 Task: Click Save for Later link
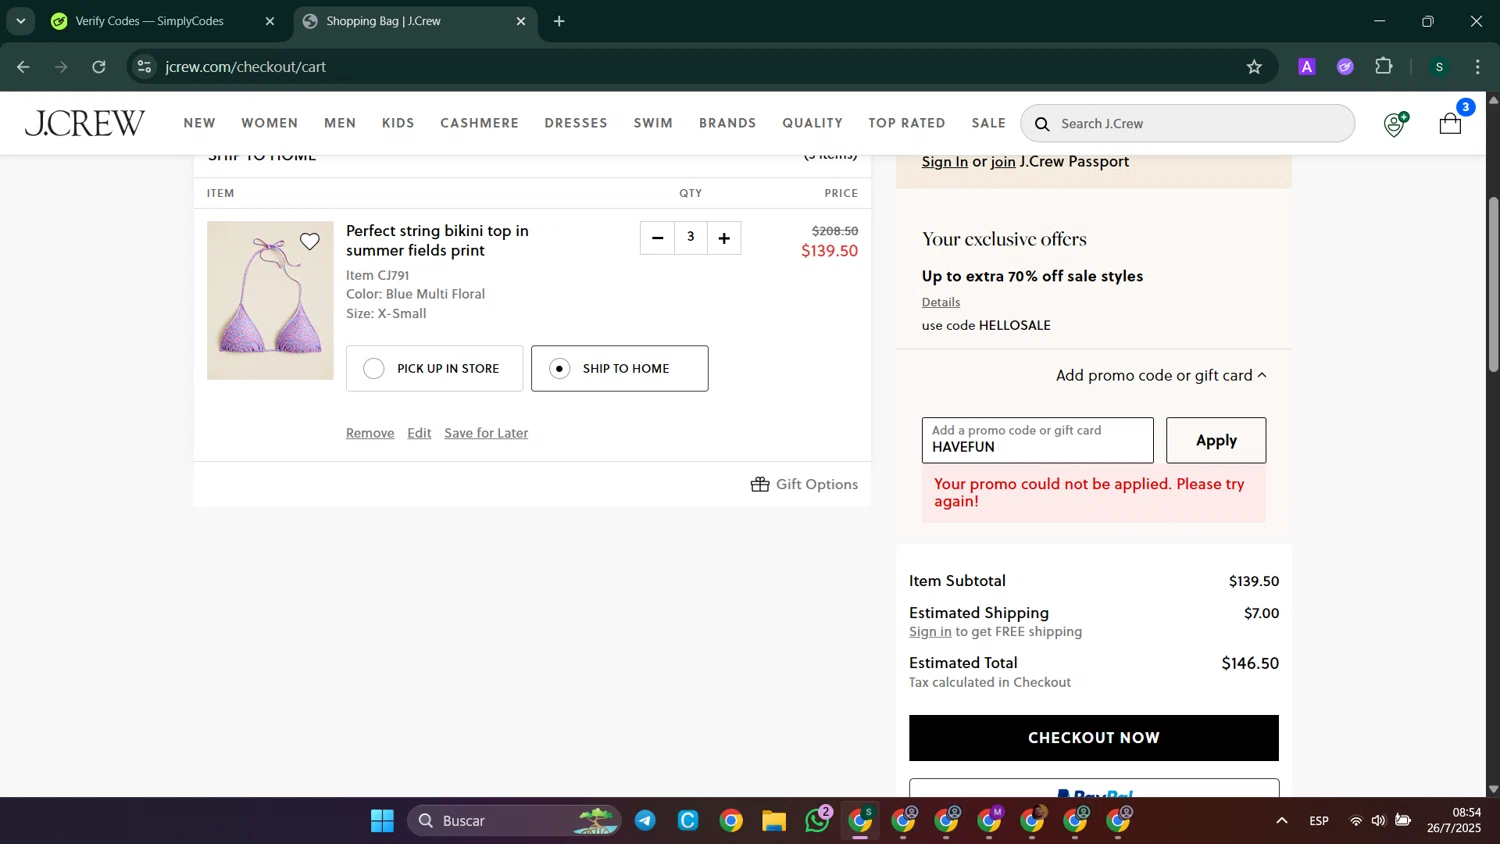[x=486, y=433]
